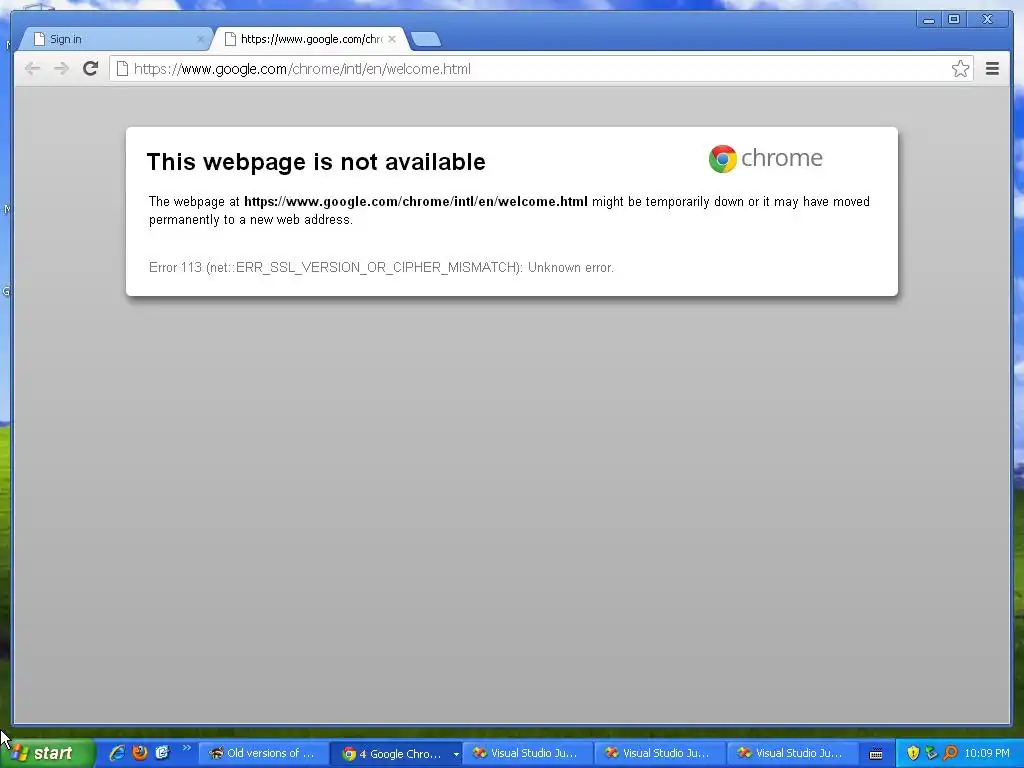Open a new tab with the tab button

pos(426,40)
